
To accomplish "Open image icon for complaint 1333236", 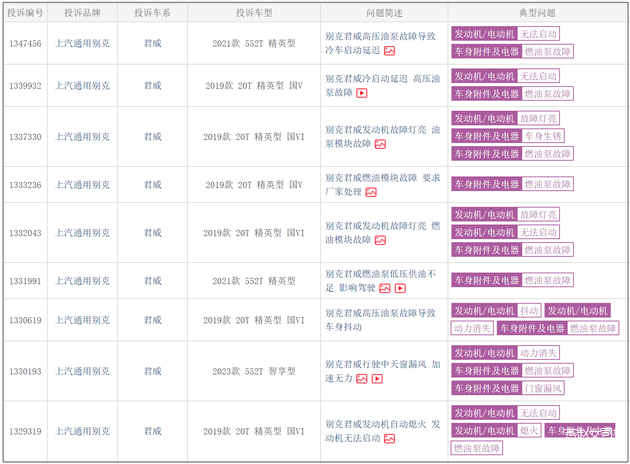I will point(371,192).
